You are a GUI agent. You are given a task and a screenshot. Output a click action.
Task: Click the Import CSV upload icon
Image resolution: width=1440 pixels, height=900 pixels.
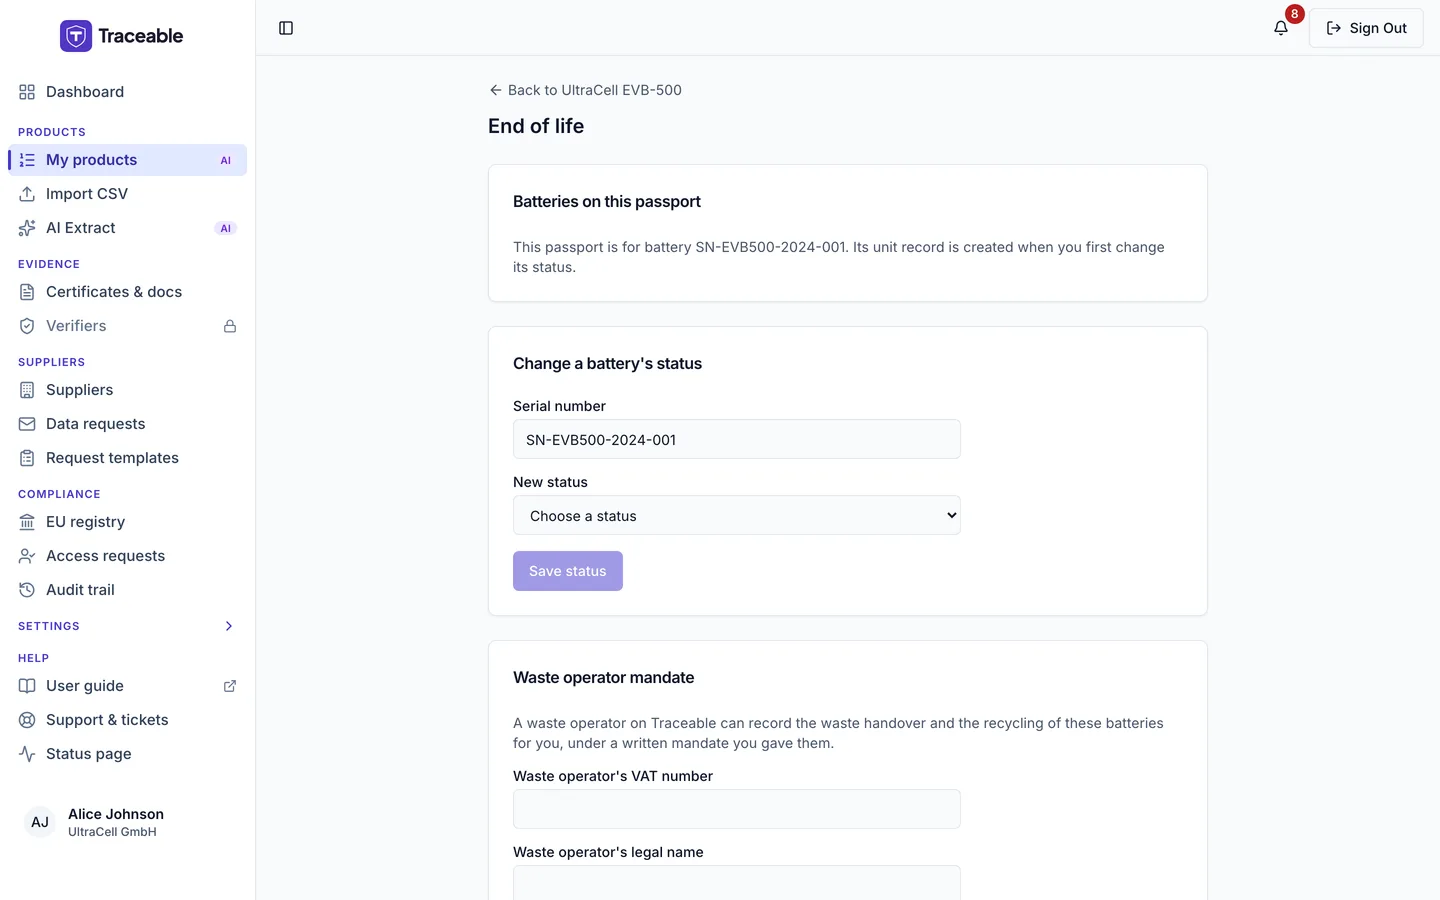click(x=27, y=194)
